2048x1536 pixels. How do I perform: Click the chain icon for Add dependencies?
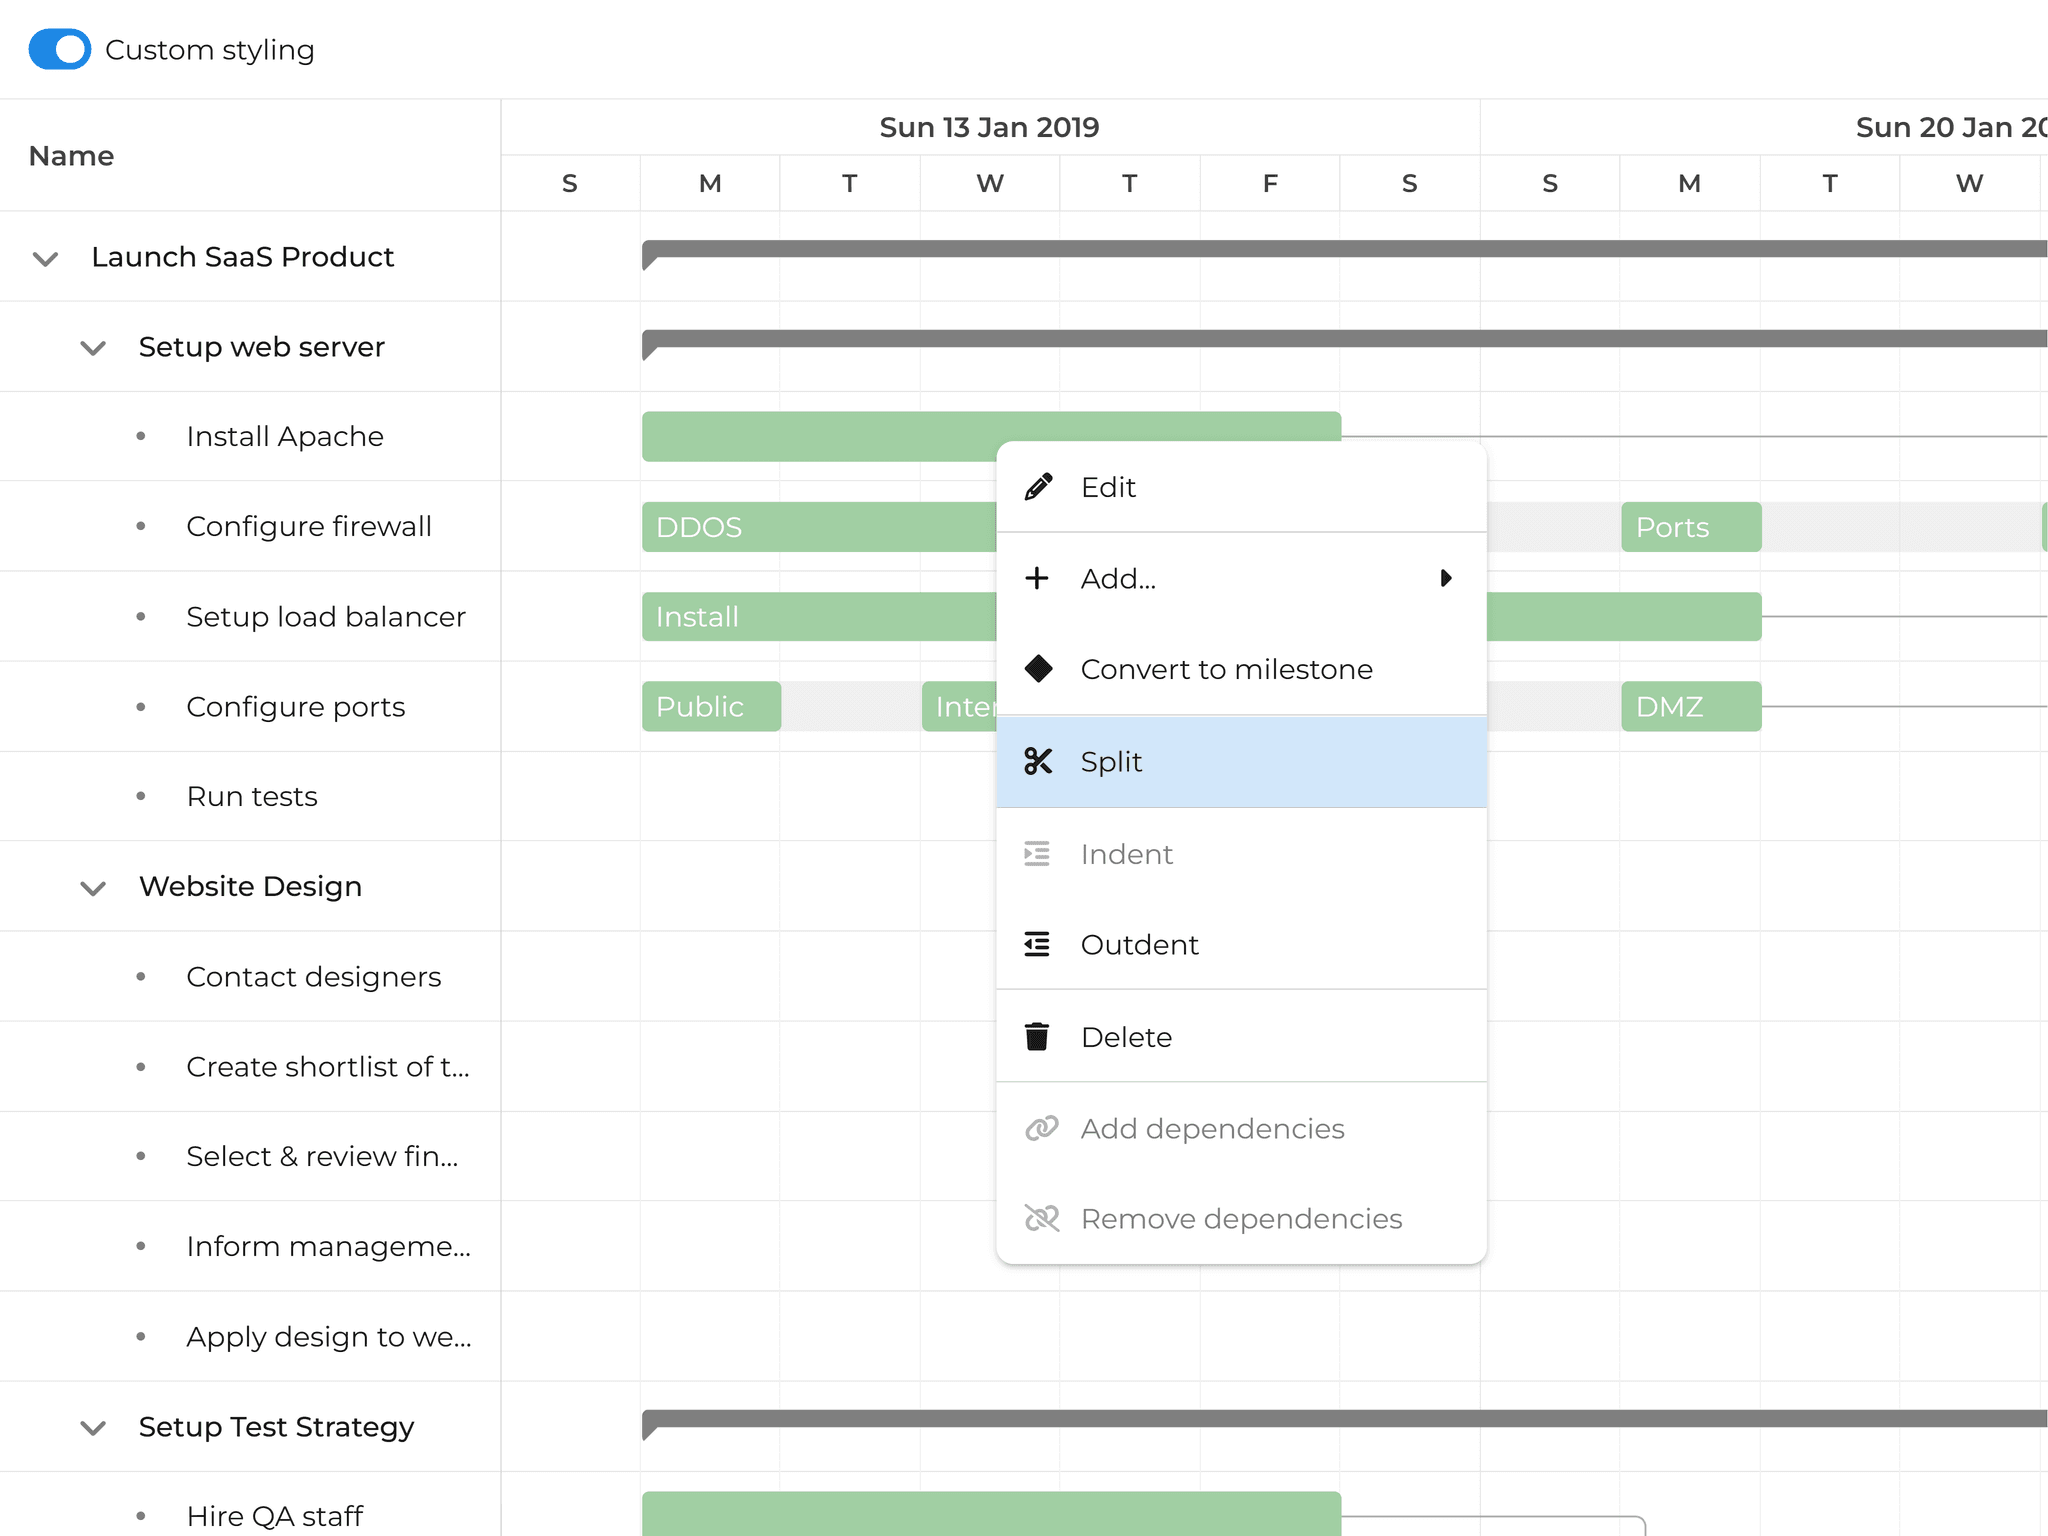tap(1041, 1128)
